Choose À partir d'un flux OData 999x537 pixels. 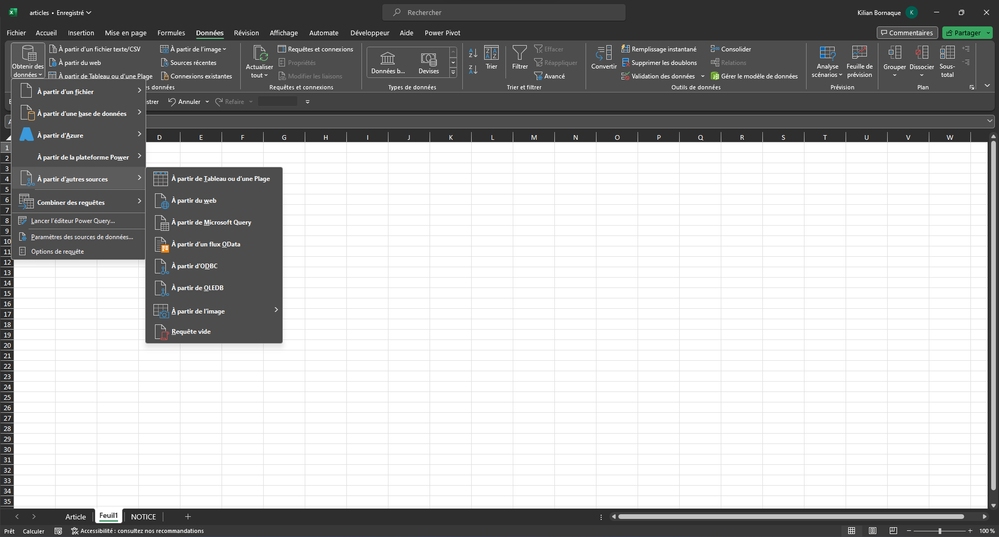click(x=214, y=244)
